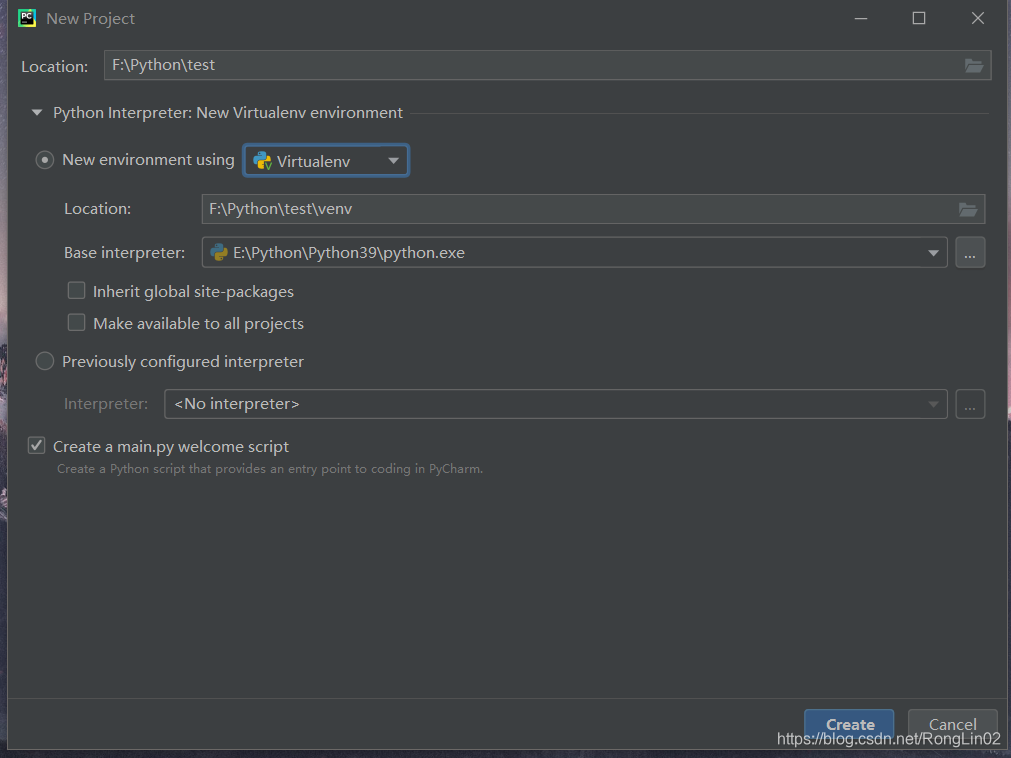Open the No interpreter dropdown
Image resolution: width=1011 pixels, height=758 pixels.
pyautogui.click(x=556, y=404)
